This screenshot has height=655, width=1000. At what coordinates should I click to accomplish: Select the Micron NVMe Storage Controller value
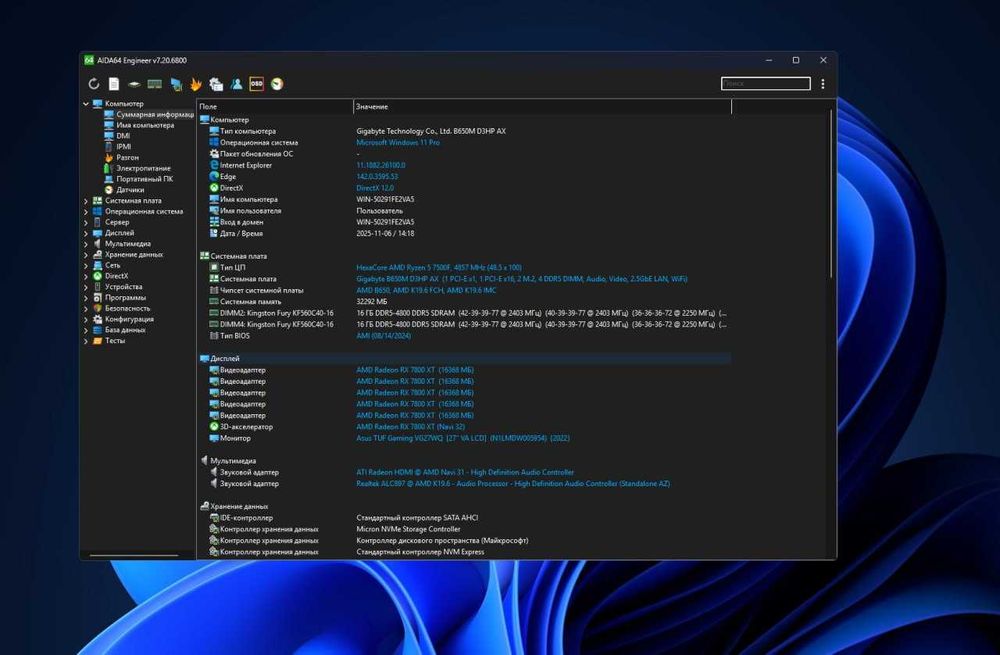coord(408,529)
